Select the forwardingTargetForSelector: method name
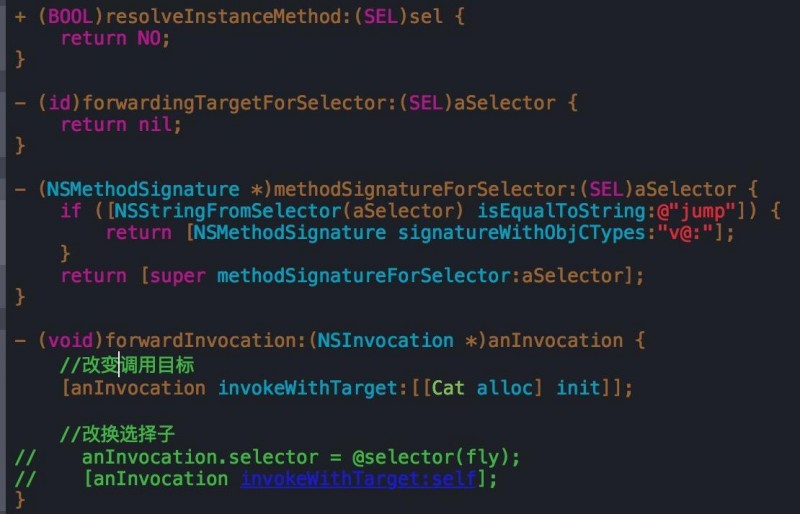Viewport: 800px width, 514px height. coord(240,103)
